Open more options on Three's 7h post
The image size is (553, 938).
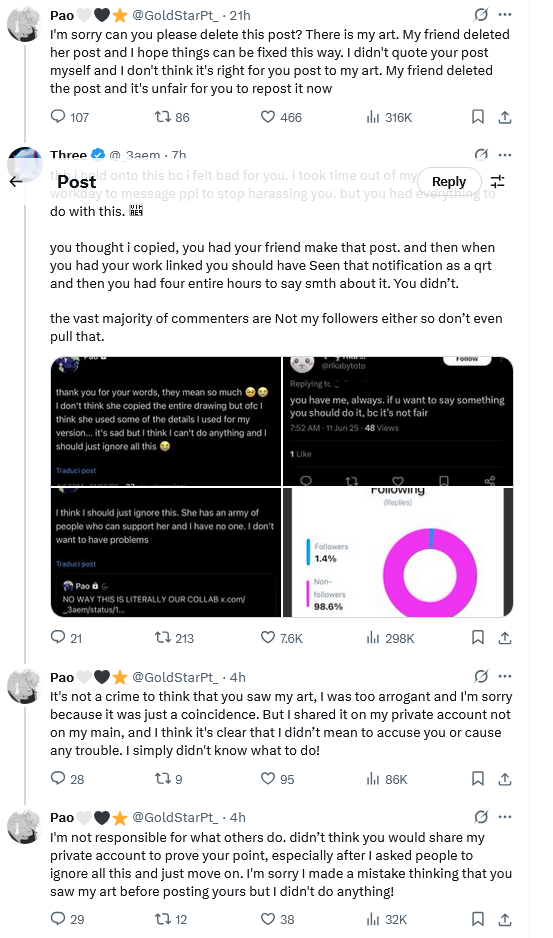505,154
